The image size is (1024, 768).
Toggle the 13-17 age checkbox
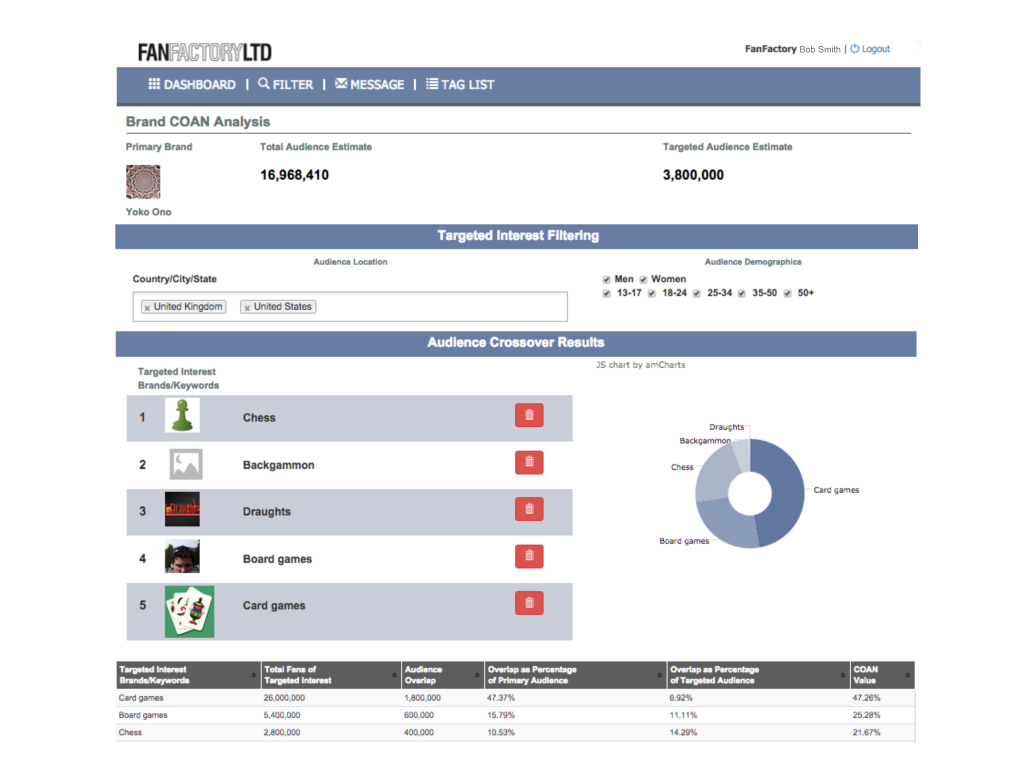click(x=607, y=294)
